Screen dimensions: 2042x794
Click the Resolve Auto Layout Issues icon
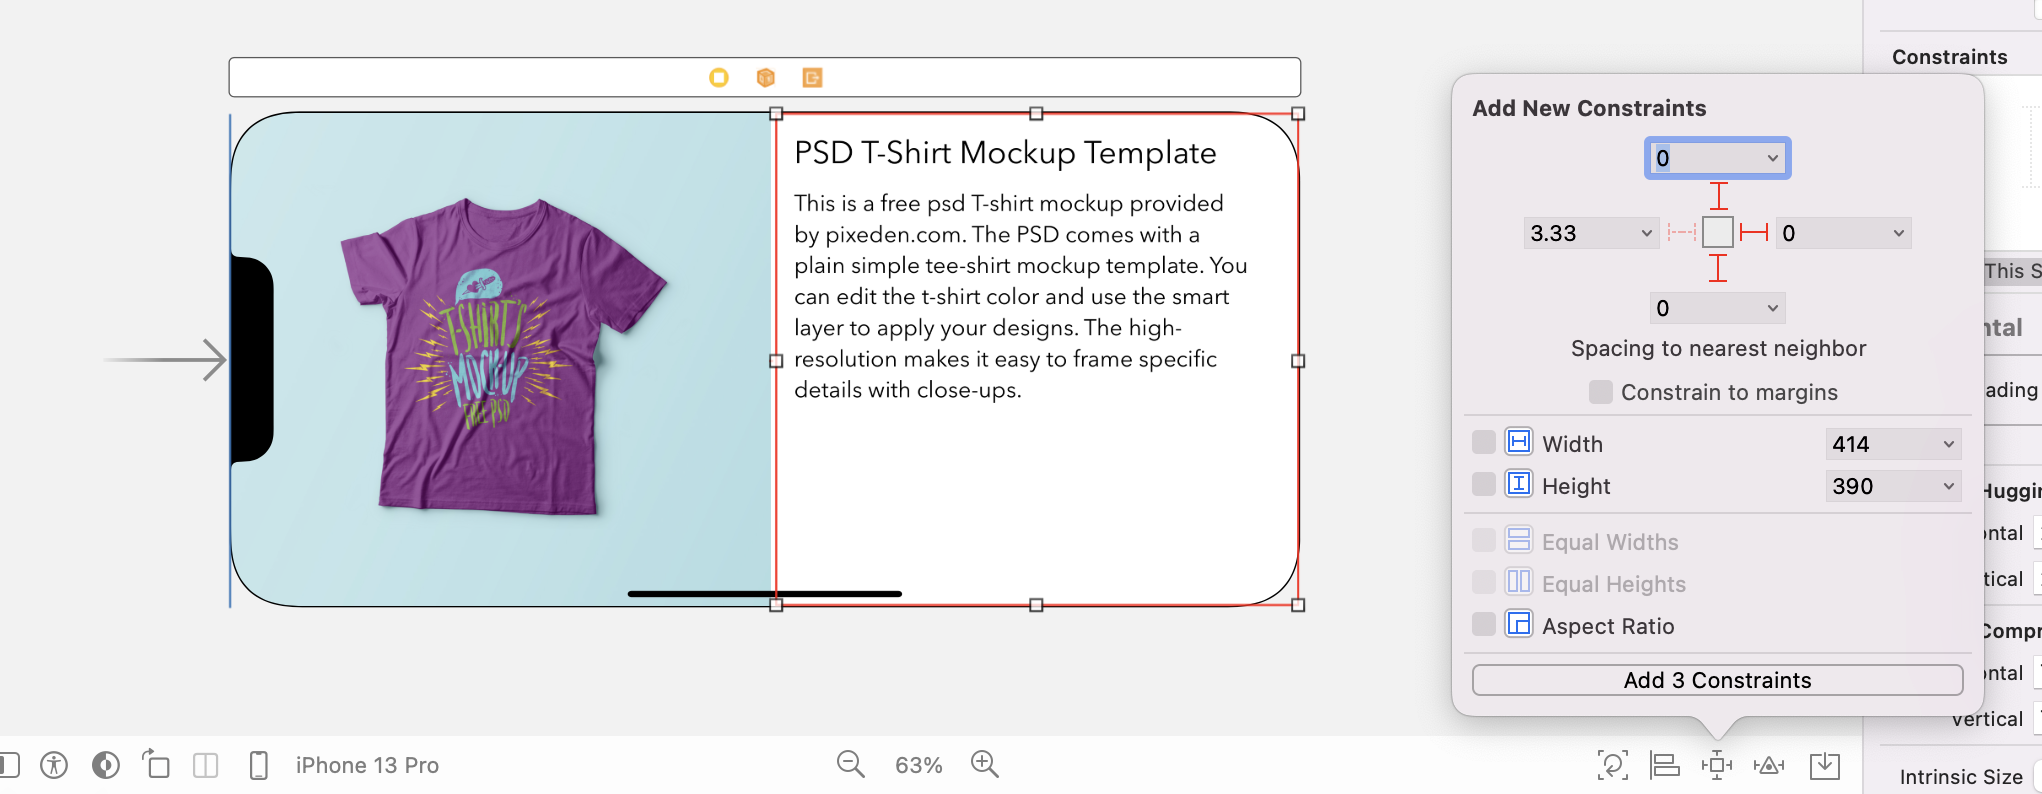click(x=1769, y=765)
